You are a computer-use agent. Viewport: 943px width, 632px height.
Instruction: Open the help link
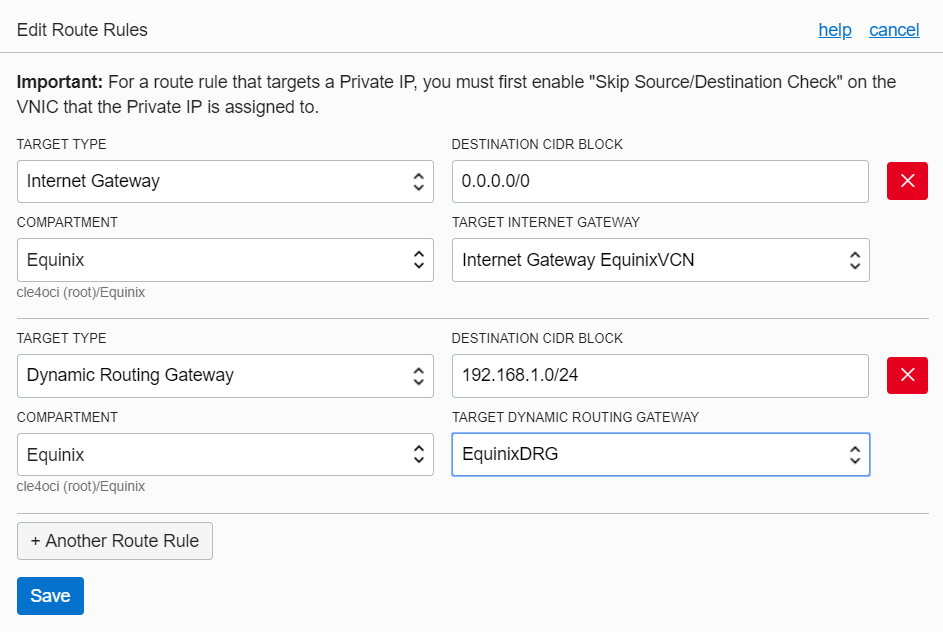[x=835, y=30]
